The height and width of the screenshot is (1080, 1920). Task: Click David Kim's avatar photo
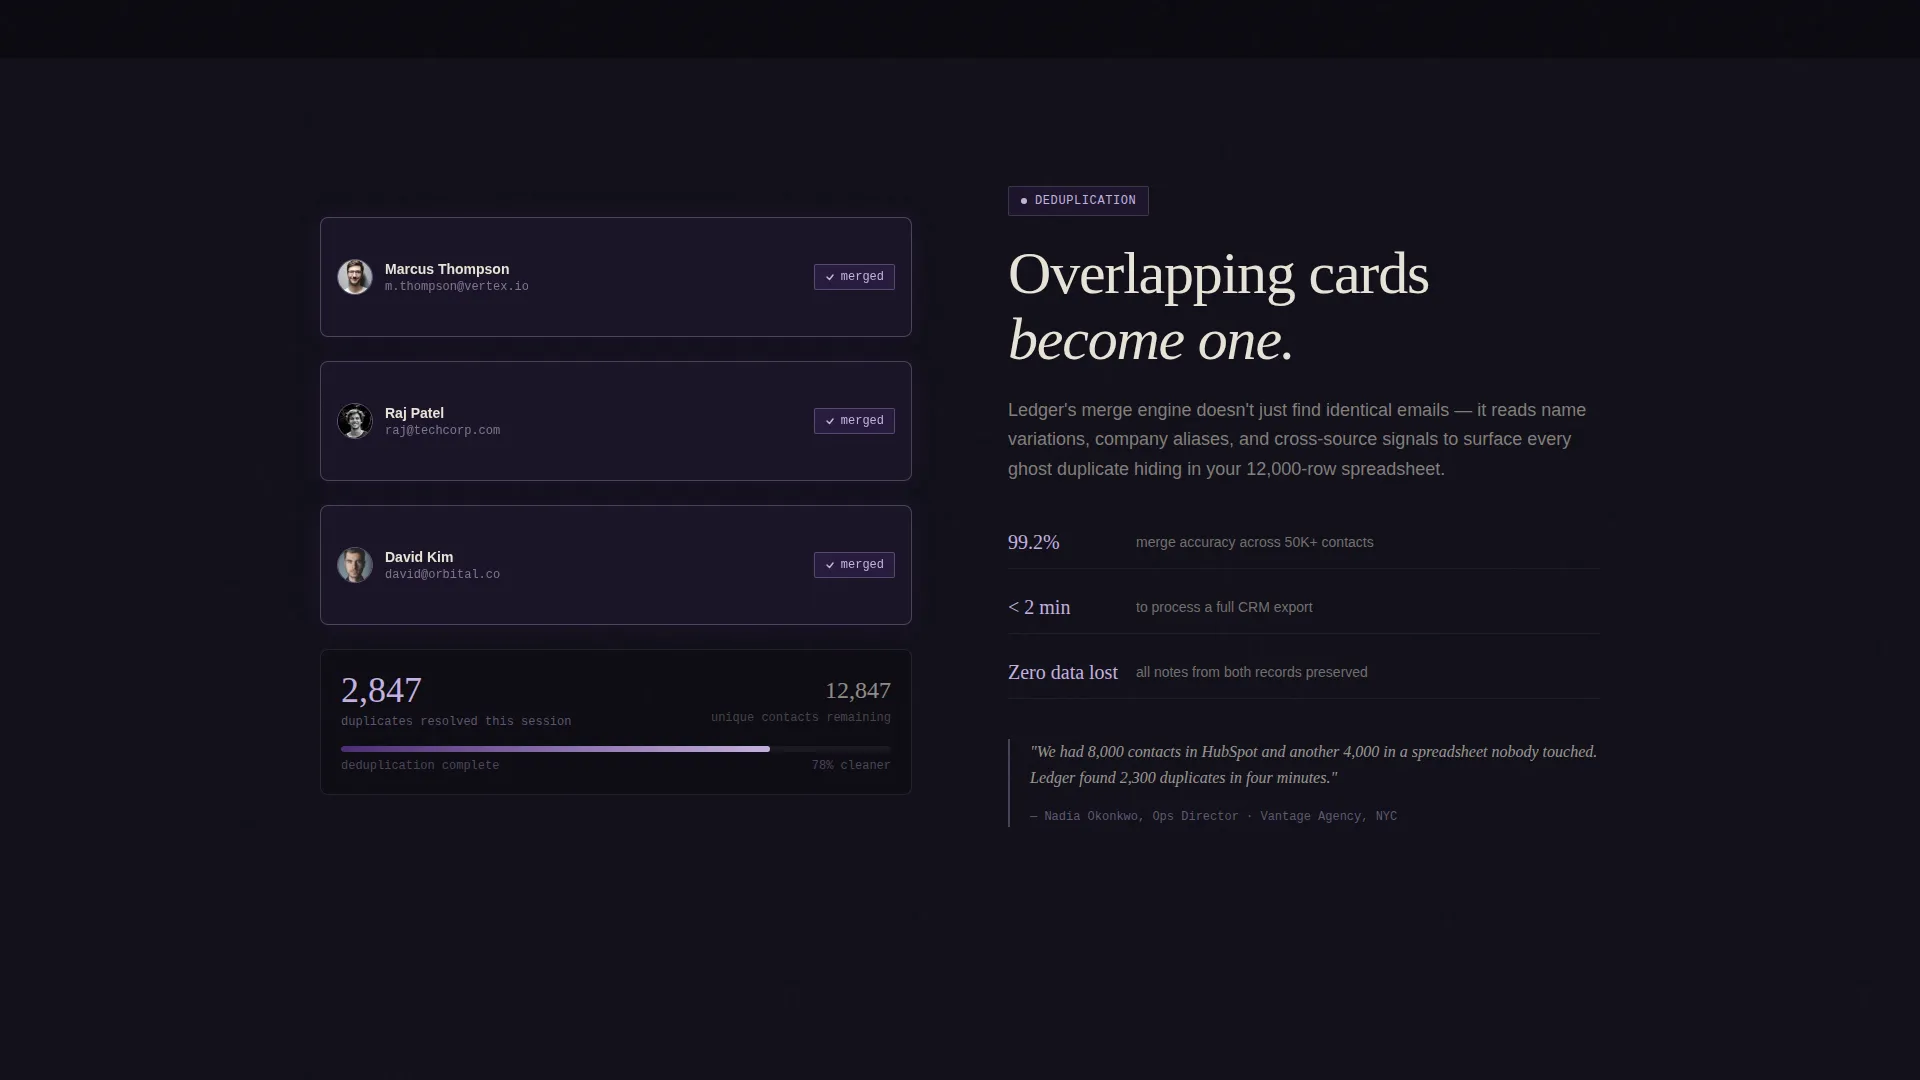[355, 565]
